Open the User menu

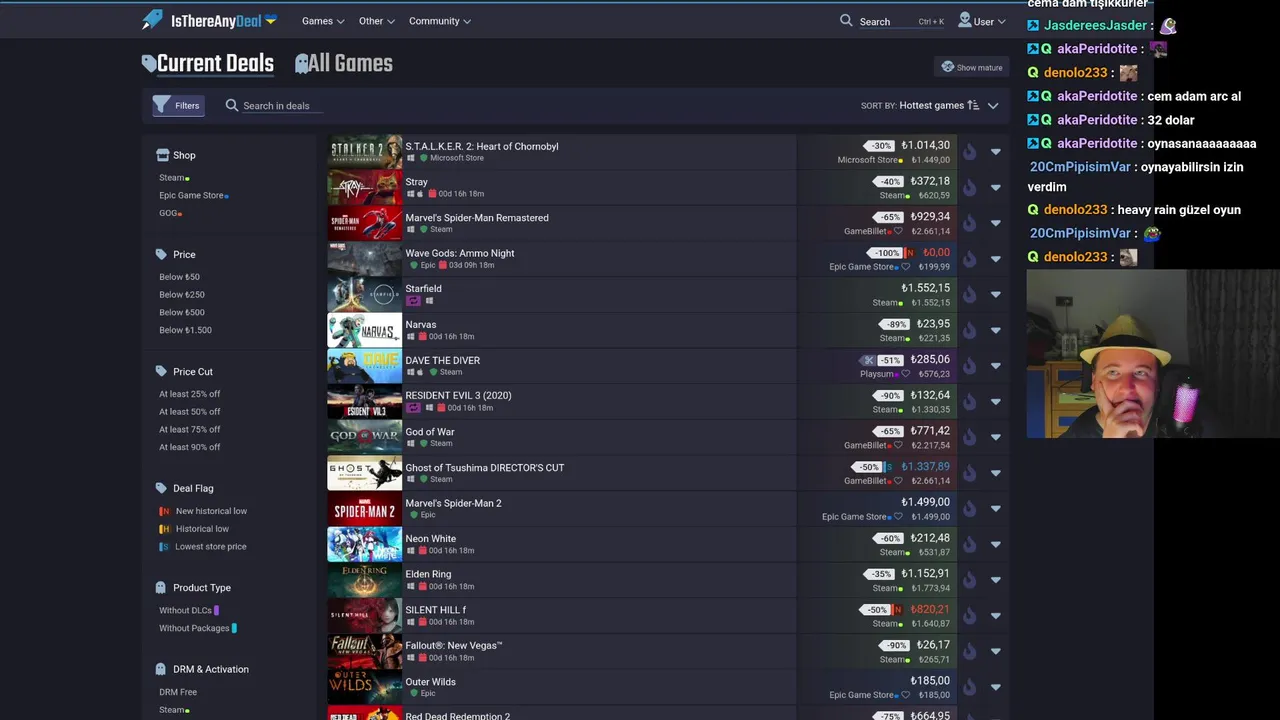pos(982,21)
